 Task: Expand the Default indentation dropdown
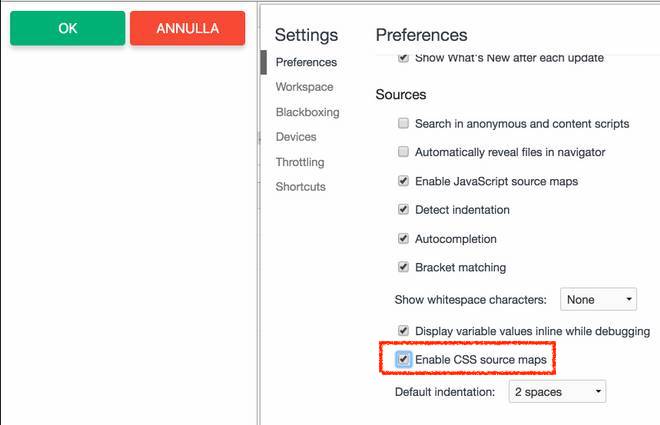click(556, 392)
